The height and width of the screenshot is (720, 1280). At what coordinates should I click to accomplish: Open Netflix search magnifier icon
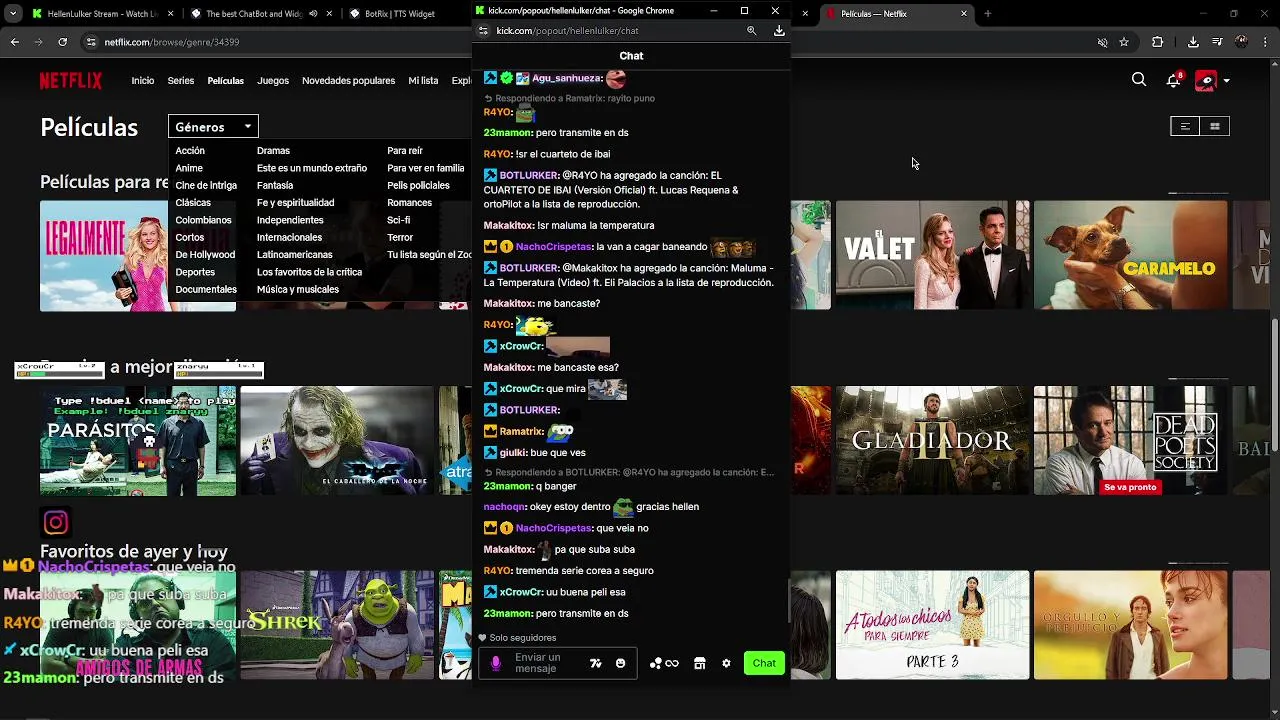[1139, 80]
